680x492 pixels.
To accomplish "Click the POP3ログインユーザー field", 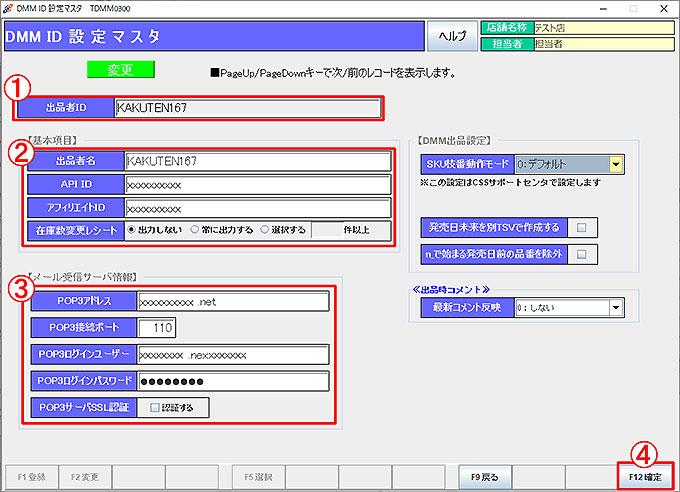I will coord(233,355).
